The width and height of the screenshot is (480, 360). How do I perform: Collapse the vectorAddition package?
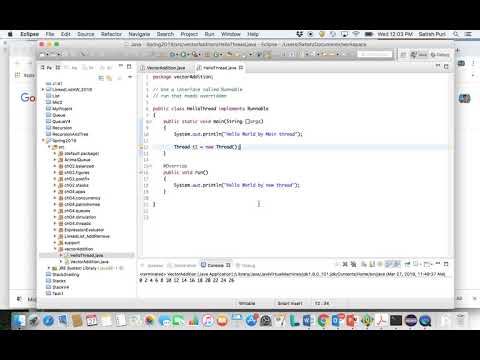[55, 249]
